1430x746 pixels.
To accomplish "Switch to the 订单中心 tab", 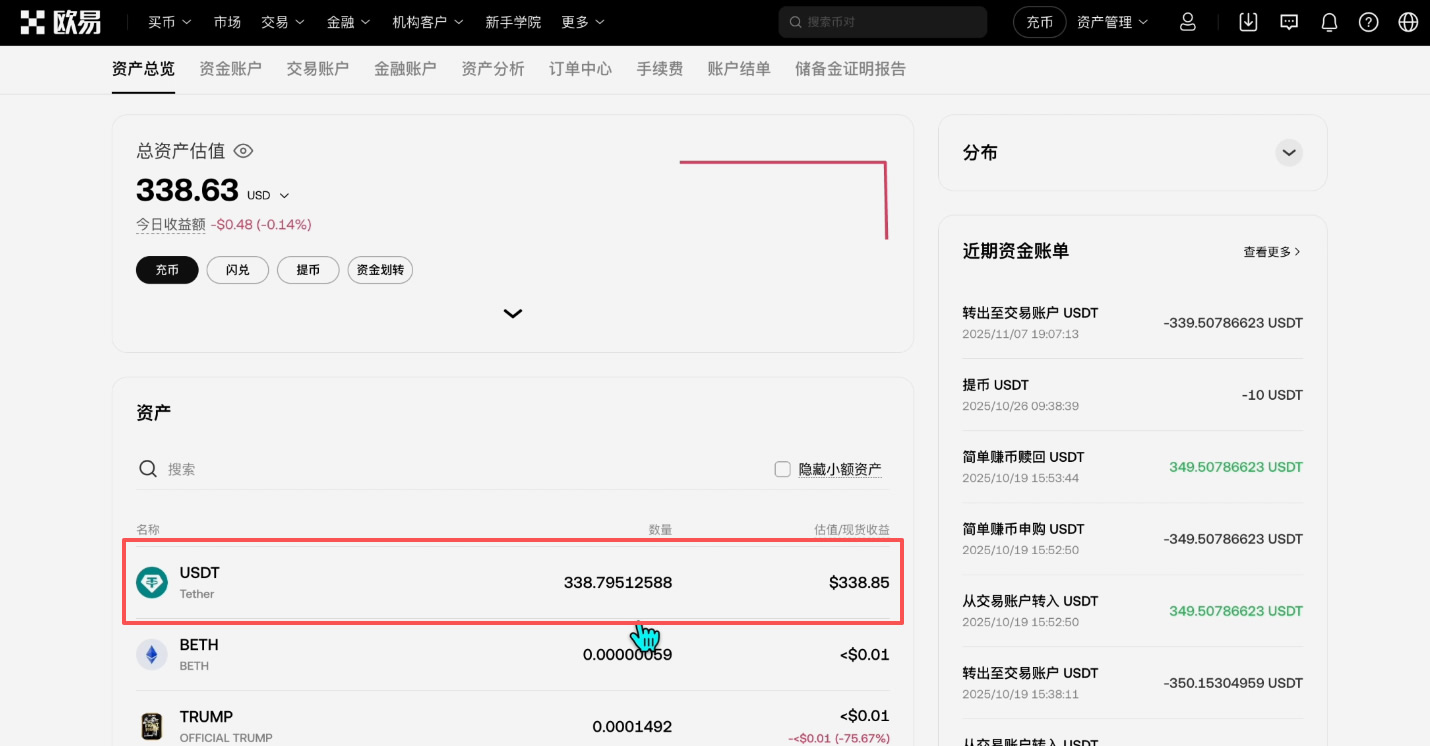I will coord(580,68).
